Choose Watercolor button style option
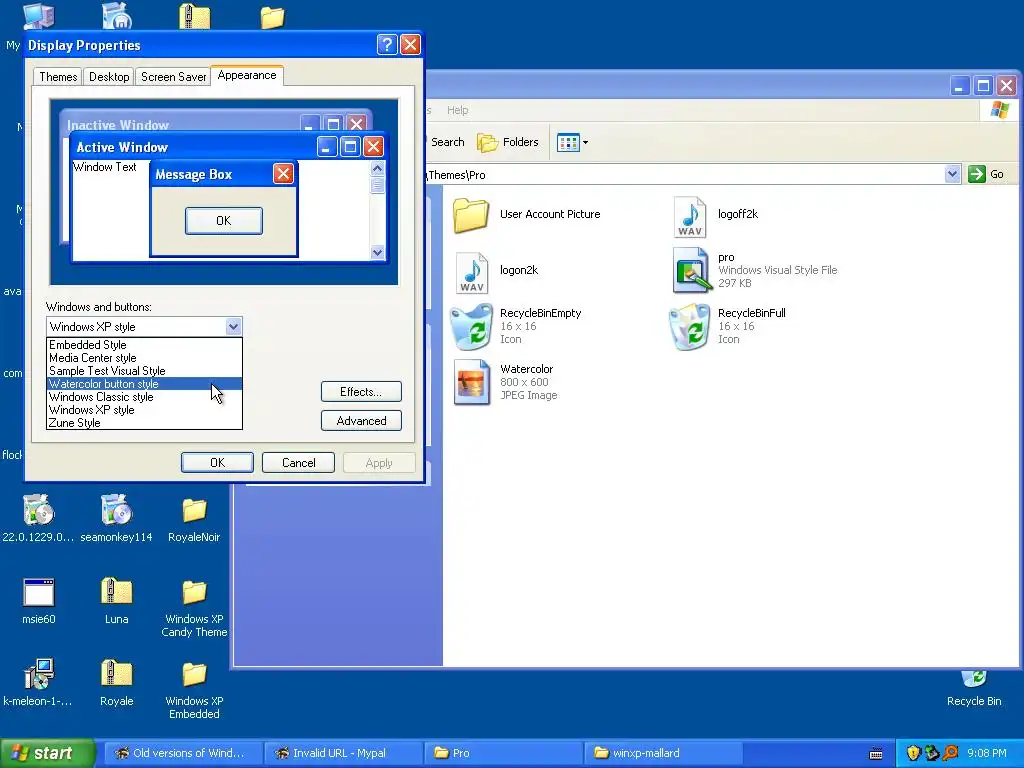Screen dimensions: 1024x768 [144, 384]
